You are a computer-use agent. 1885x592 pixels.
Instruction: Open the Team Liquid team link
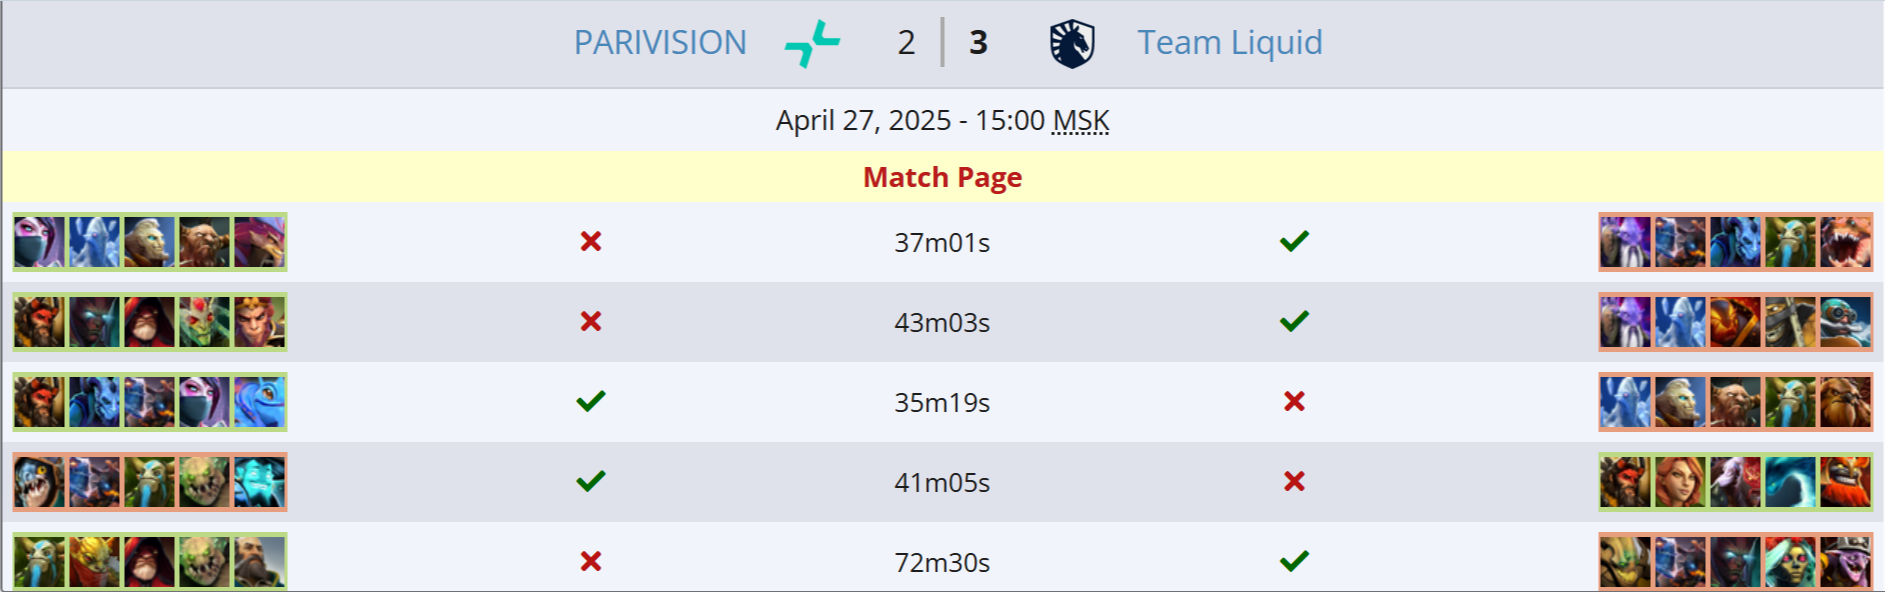click(1229, 43)
